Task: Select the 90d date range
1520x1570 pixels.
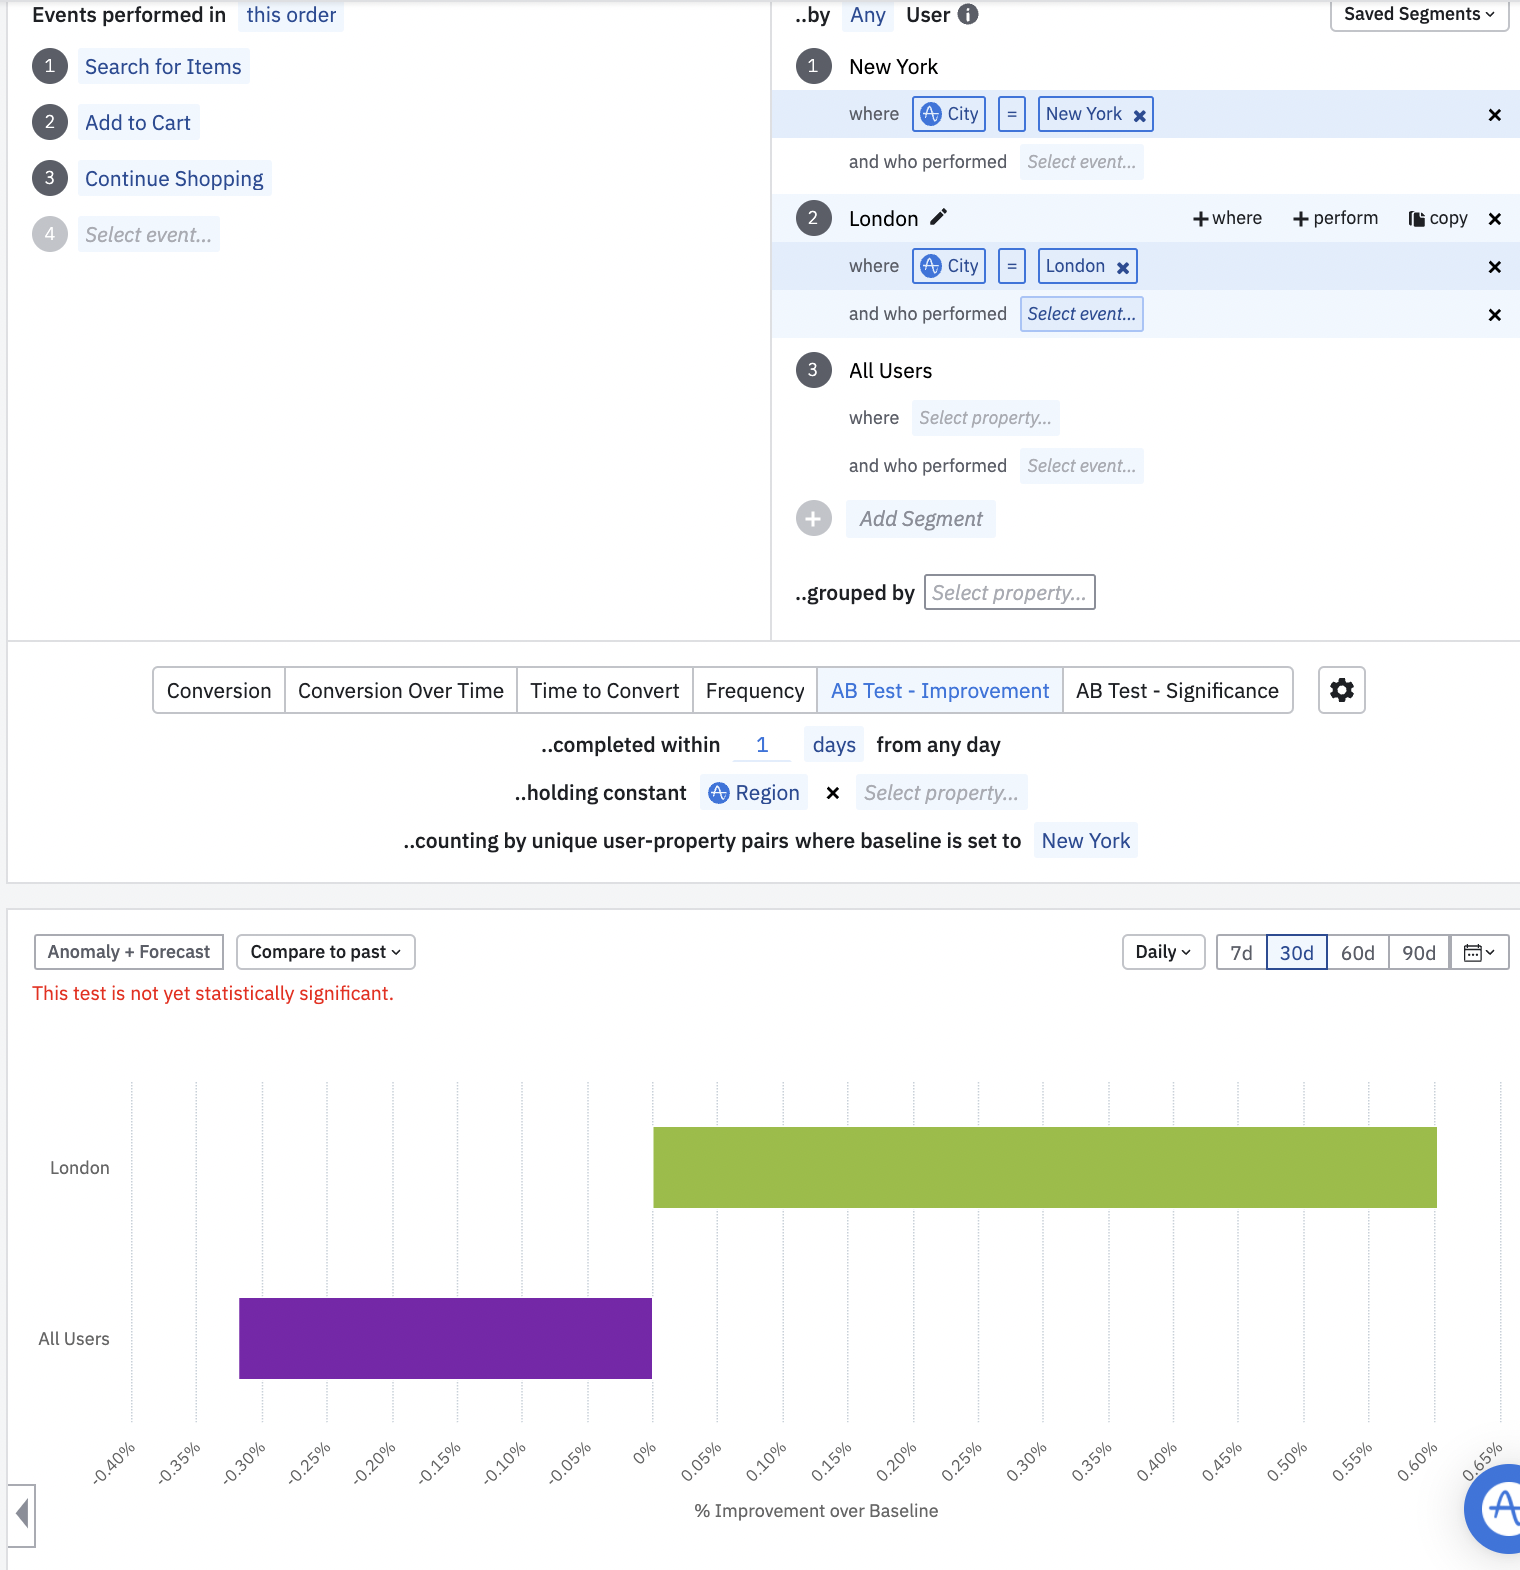Action: tap(1418, 952)
